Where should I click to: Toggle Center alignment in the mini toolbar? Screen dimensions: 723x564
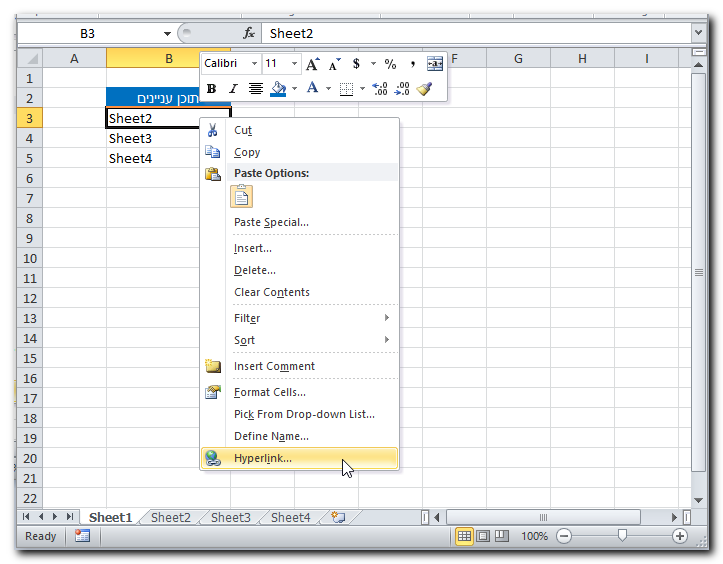click(255, 89)
